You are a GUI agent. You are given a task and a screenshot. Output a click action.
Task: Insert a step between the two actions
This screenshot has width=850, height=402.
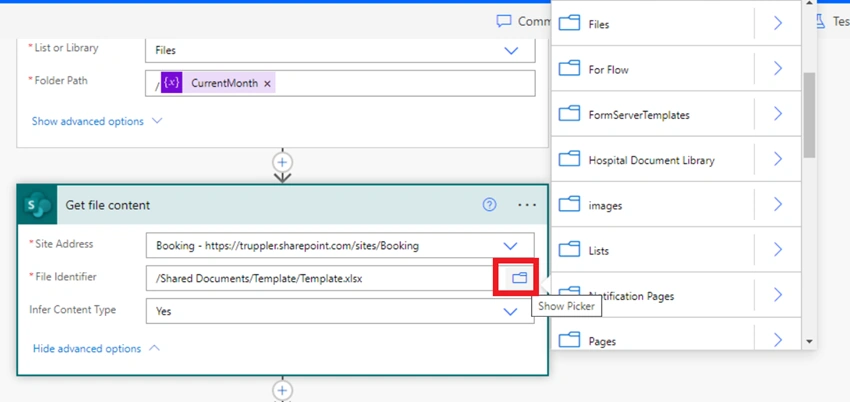(x=282, y=162)
